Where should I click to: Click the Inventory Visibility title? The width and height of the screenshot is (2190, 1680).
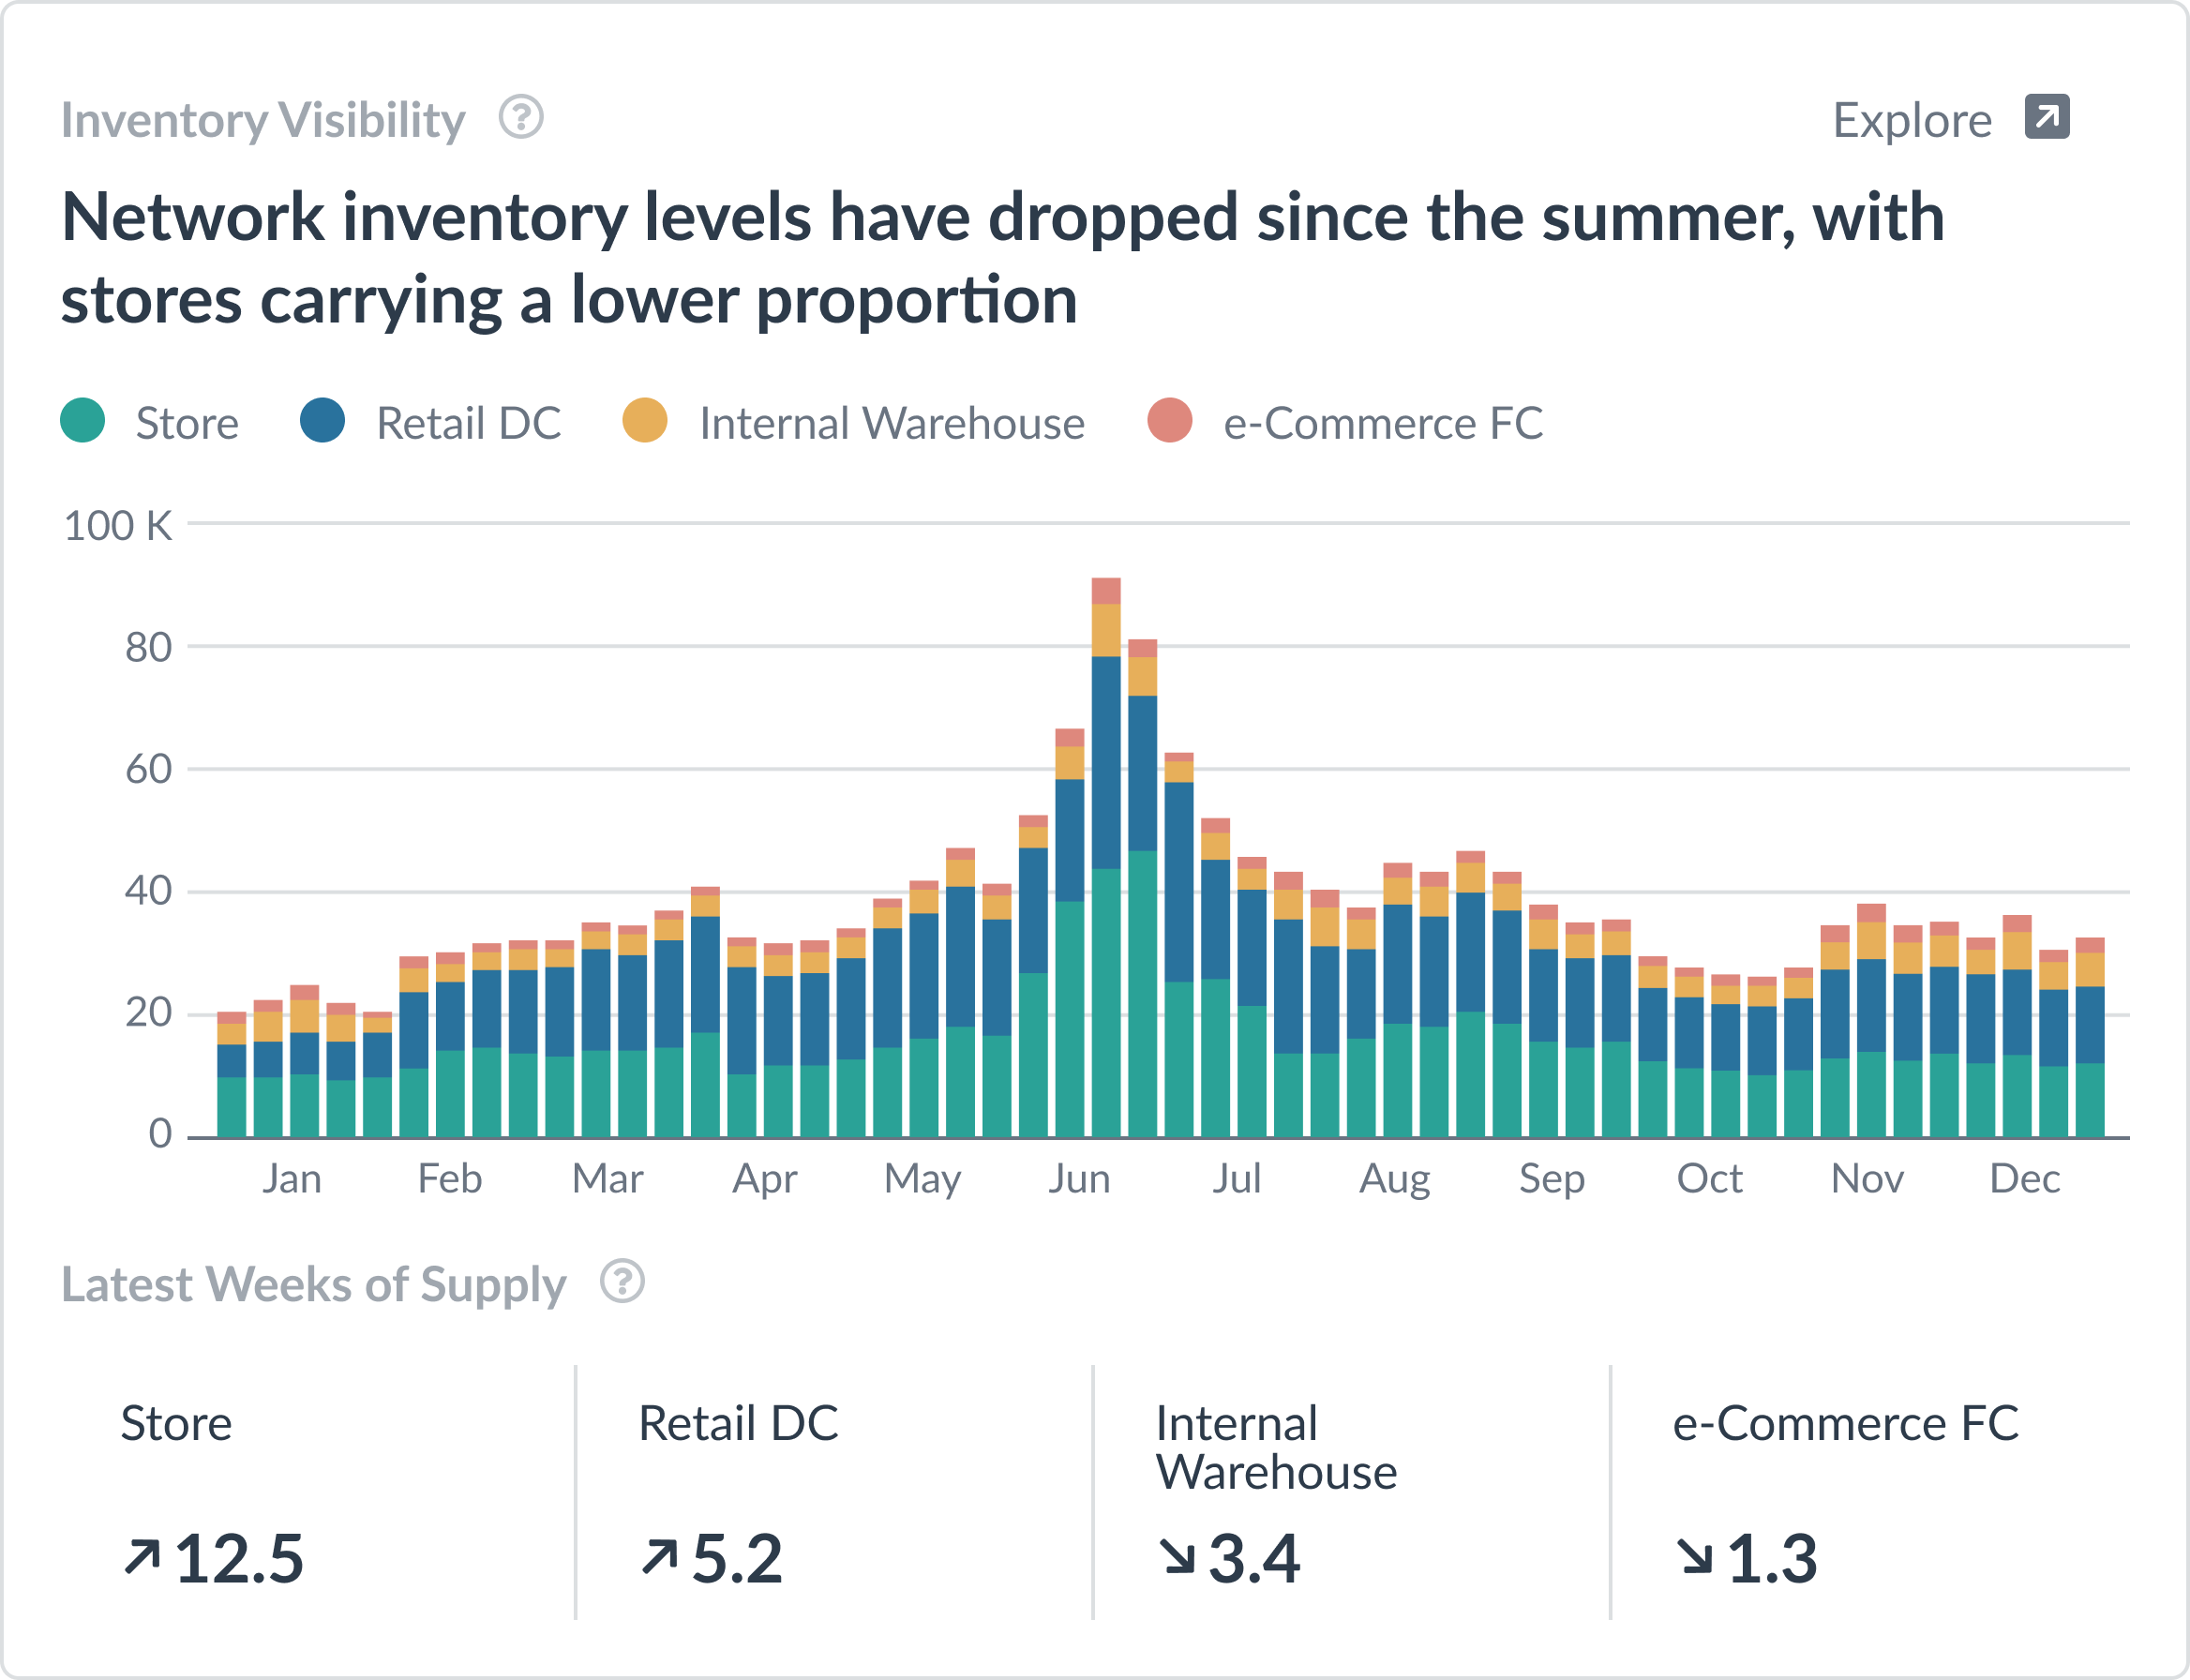pos(263,120)
